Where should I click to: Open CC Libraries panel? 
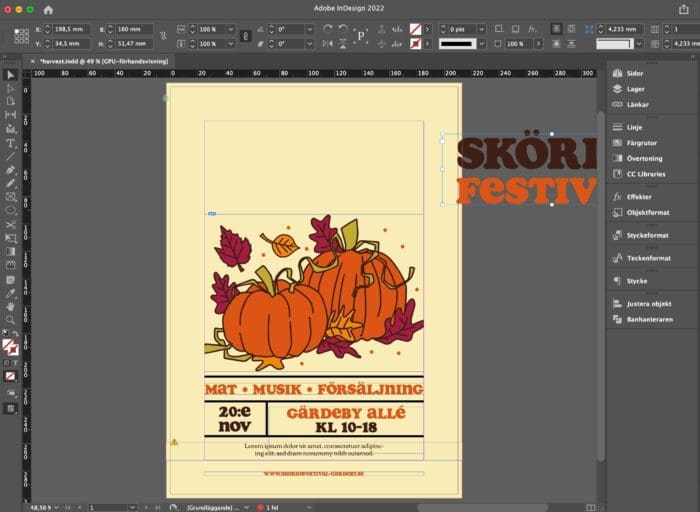pos(646,174)
